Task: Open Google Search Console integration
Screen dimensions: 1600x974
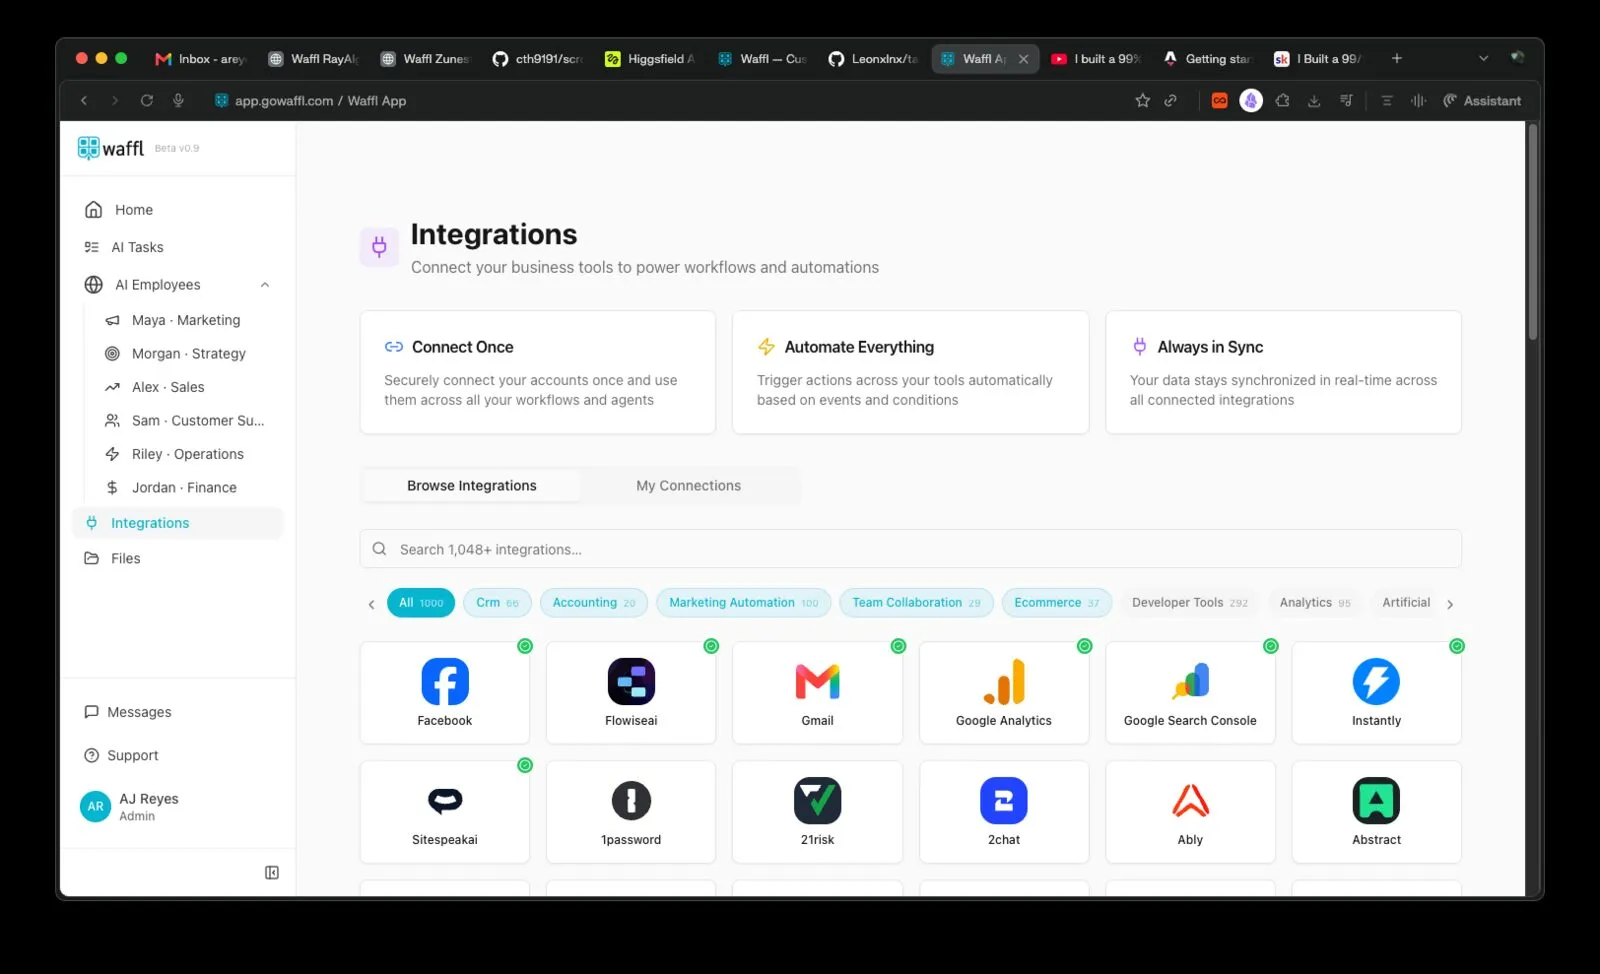Action: coord(1190,693)
